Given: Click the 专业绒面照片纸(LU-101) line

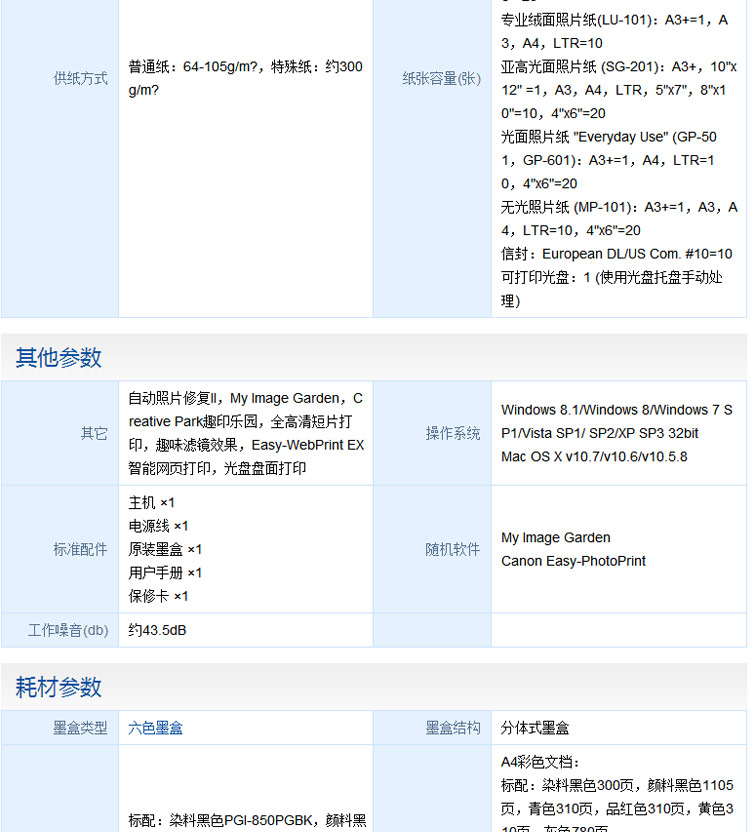Looking at the screenshot, I should (614, 20).
